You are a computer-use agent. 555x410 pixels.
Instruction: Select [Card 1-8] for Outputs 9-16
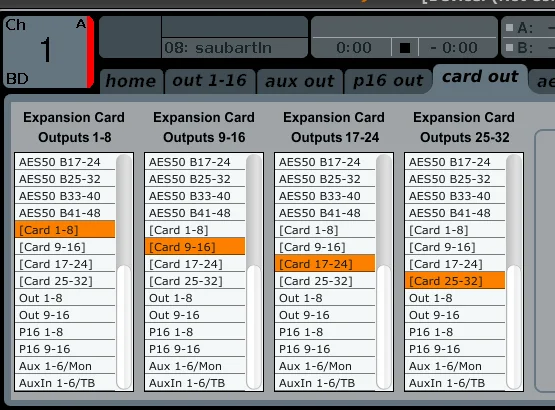tap(195, 230)
